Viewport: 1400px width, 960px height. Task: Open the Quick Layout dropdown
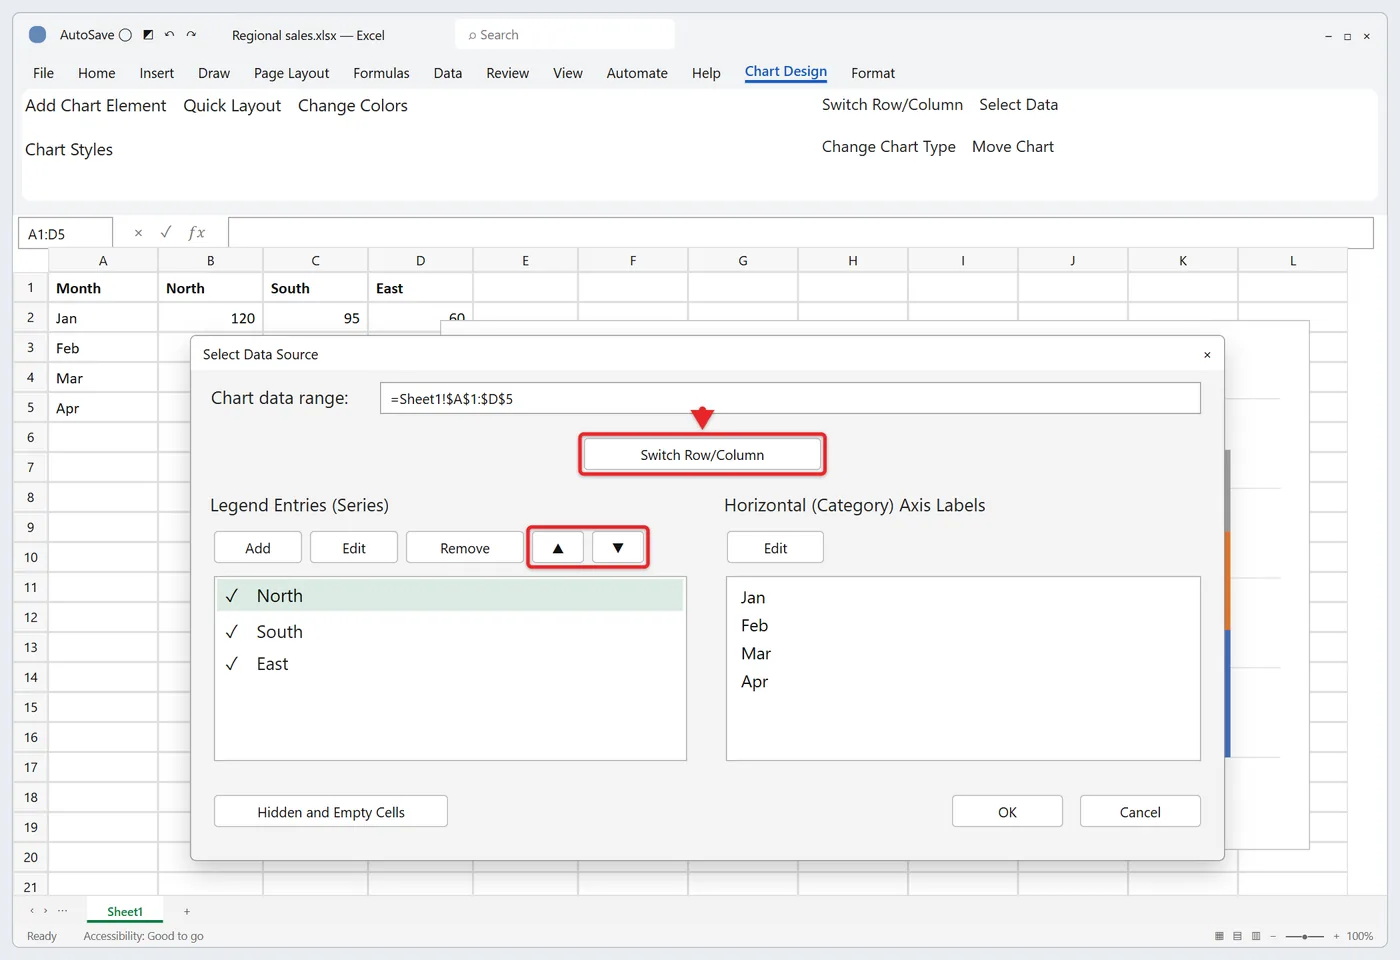232,106
